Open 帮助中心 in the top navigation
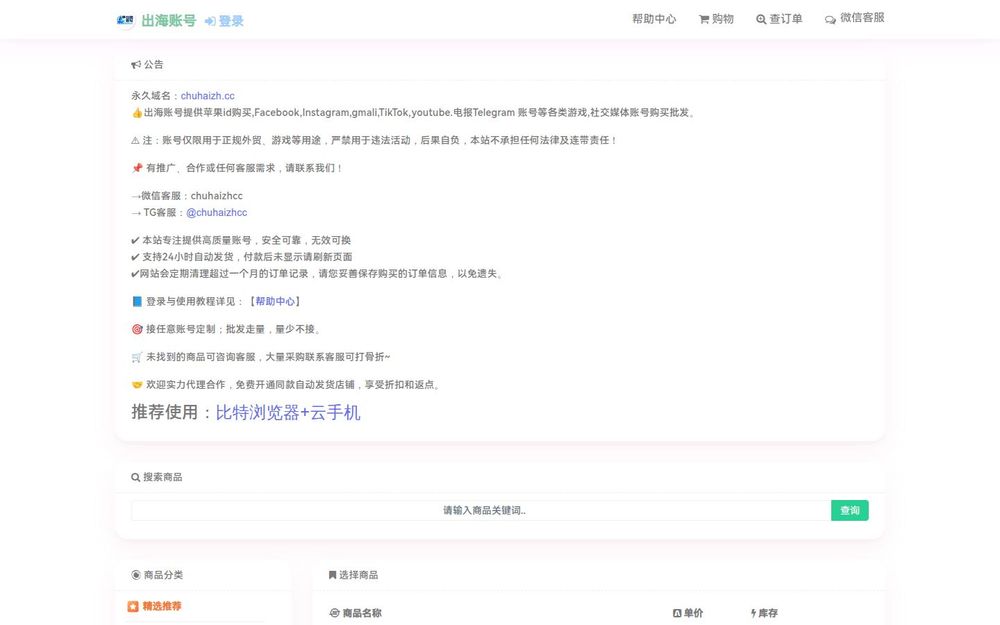1000x625 pixels. (x=654, y=19)
